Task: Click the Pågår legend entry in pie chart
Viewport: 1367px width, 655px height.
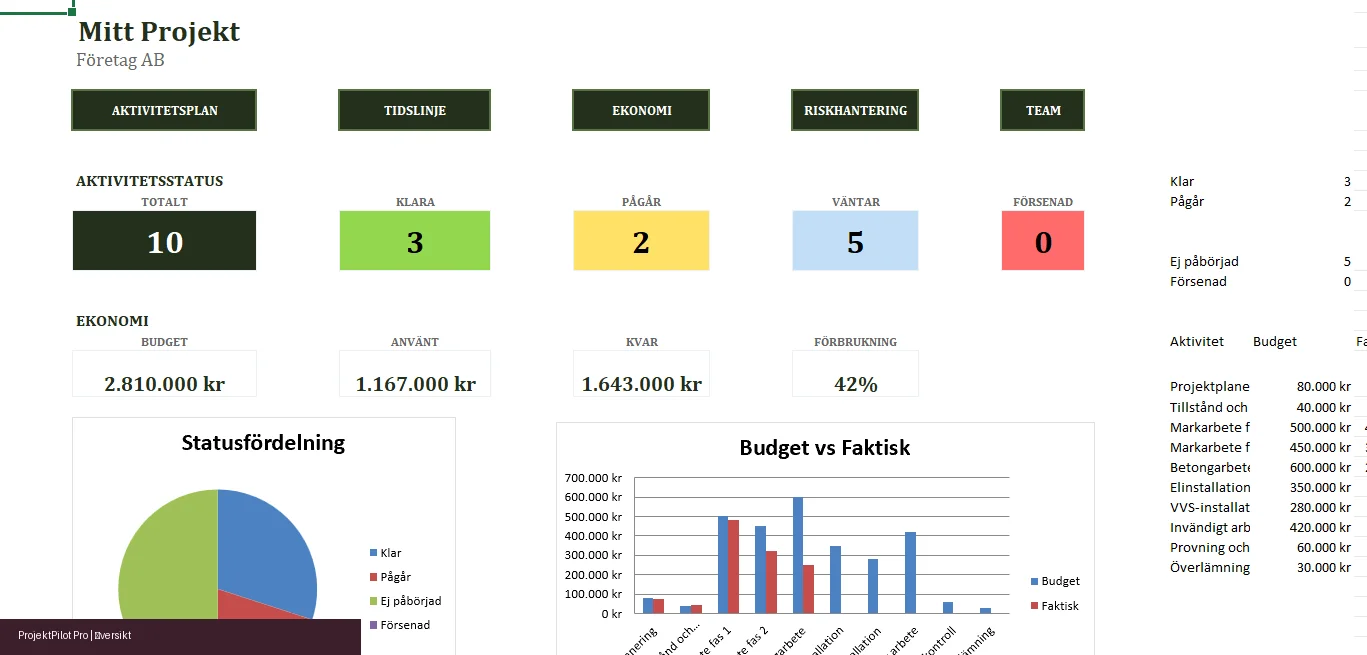Action: (391, 577)
